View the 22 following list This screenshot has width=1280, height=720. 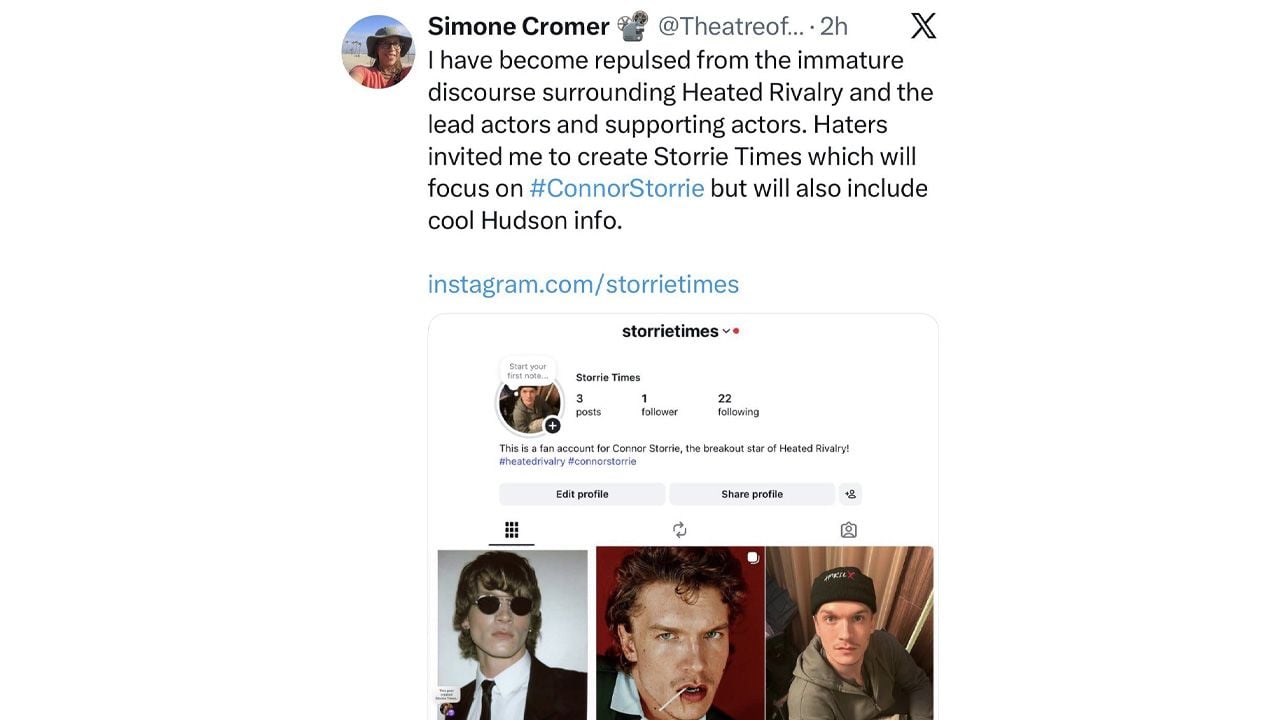coord(737,405)
